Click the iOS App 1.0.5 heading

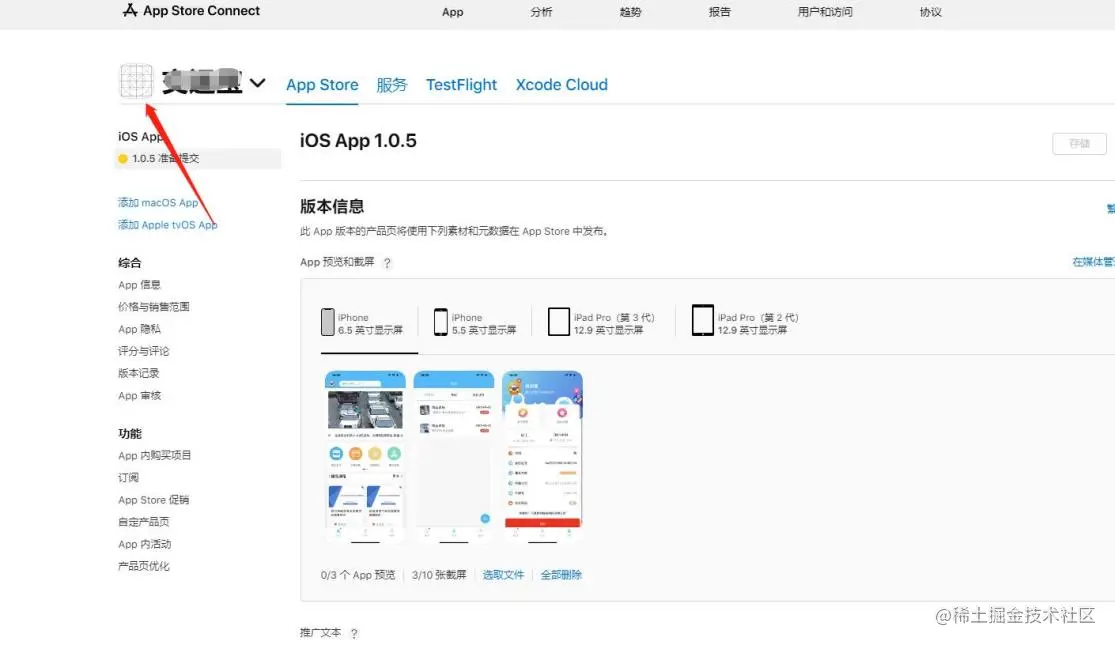[358, 141]
